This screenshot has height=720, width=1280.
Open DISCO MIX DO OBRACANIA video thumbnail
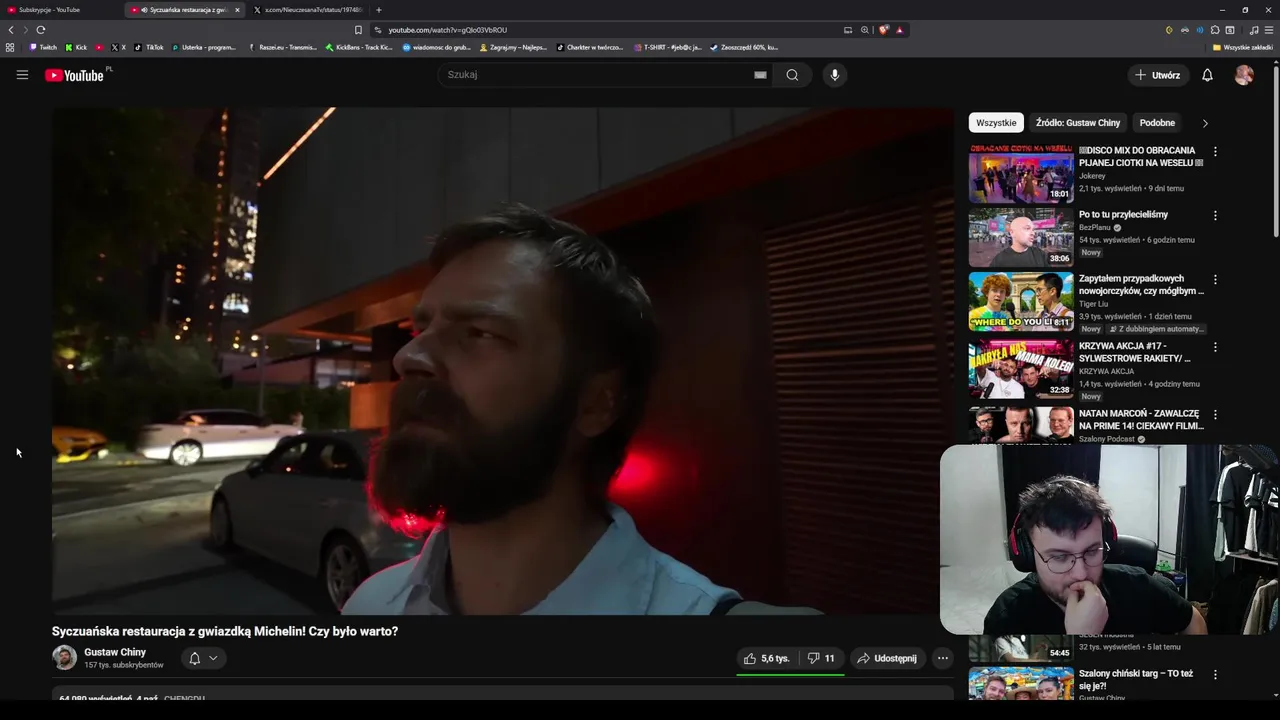pos(1021,174)
